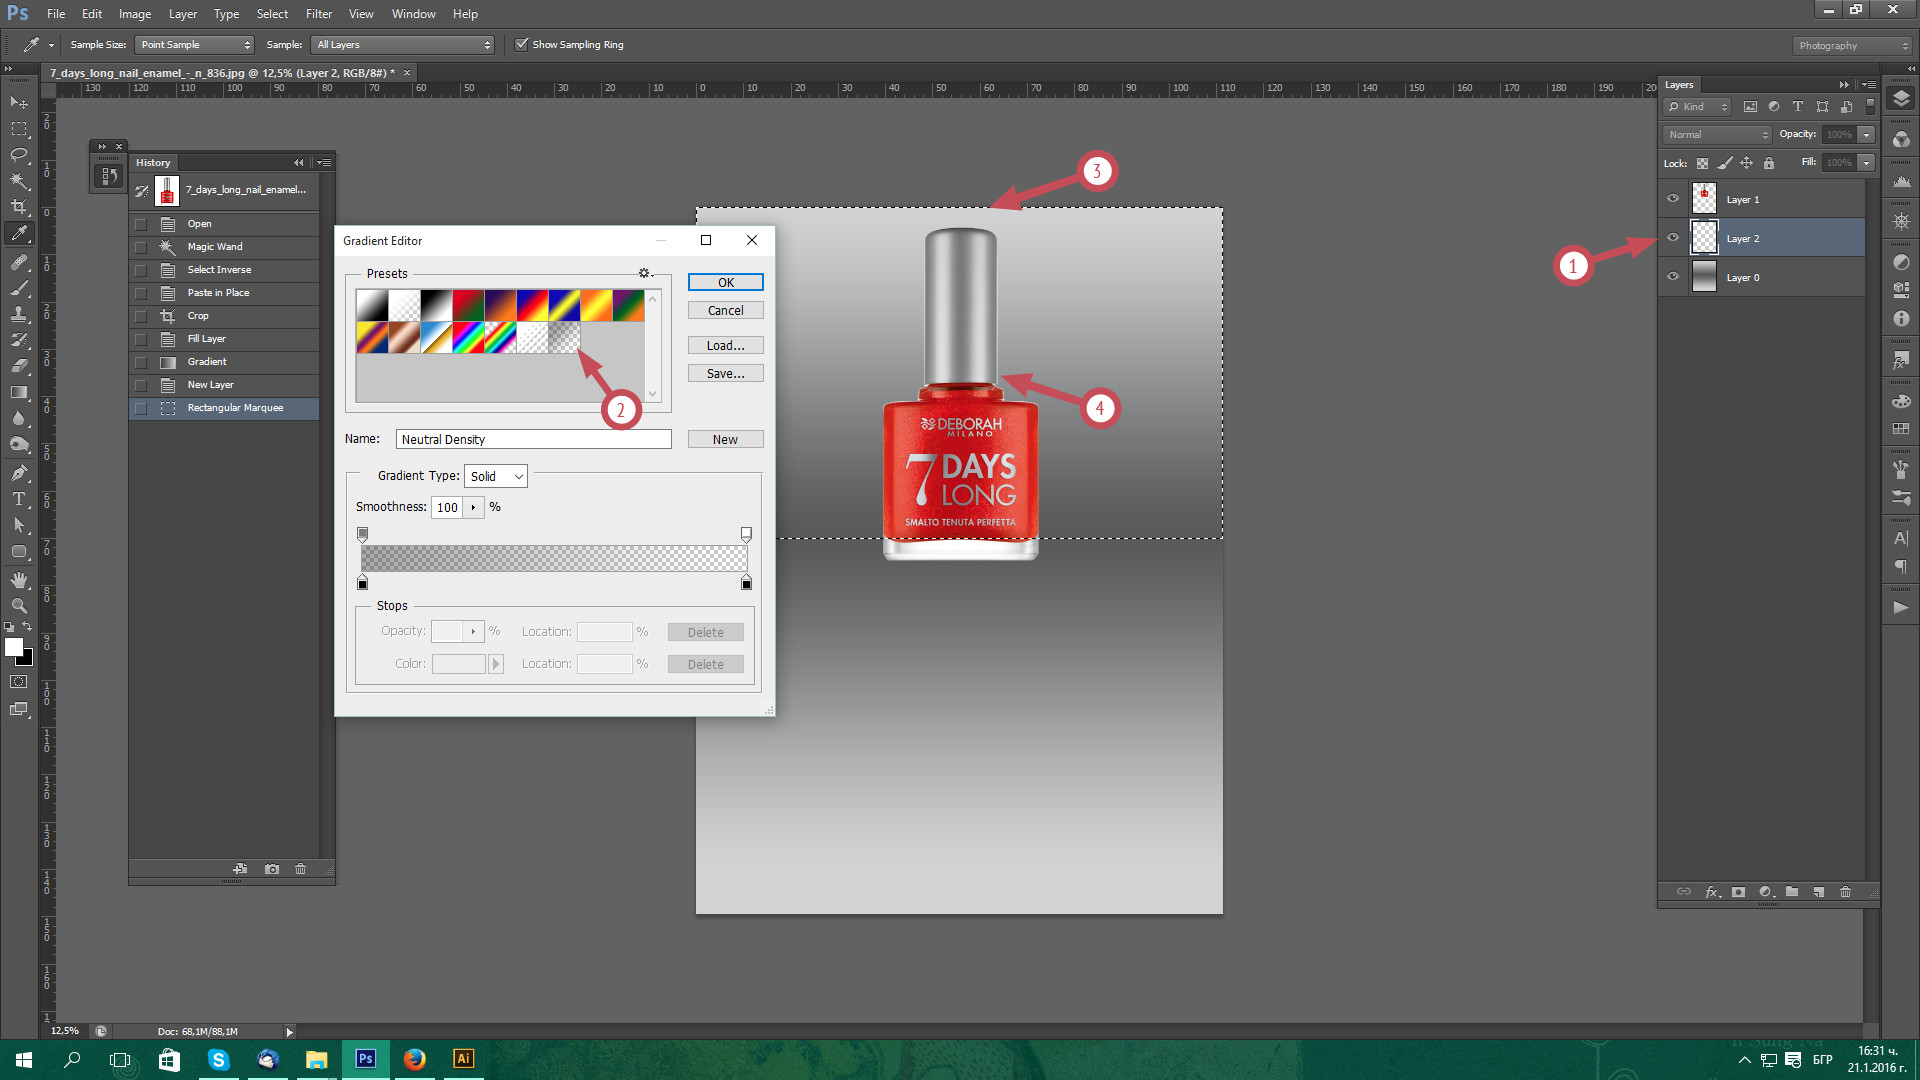Select the Horizontal Type tool

[19, 499]
